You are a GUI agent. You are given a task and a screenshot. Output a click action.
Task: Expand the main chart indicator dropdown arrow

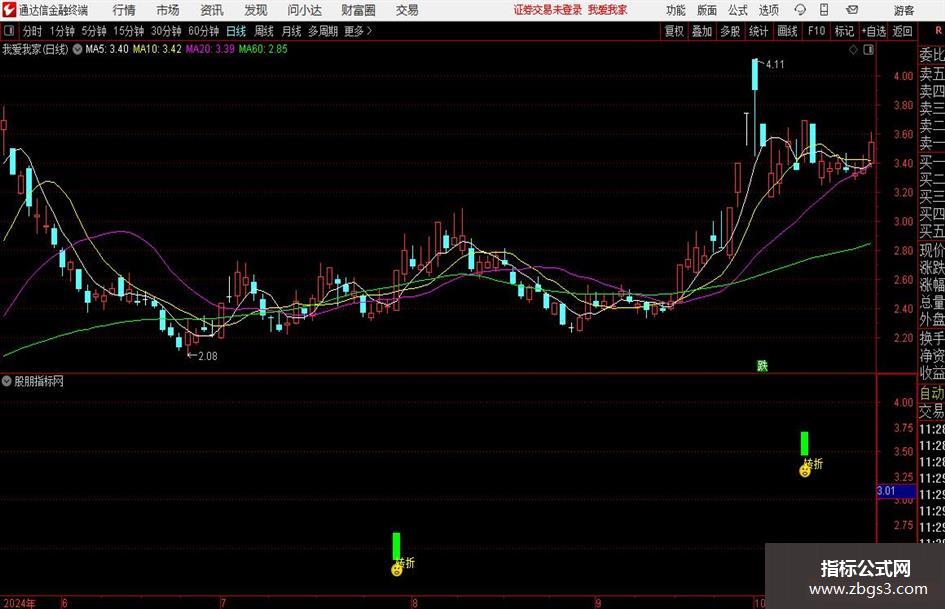pyautogui.click(x=77, y=49)
